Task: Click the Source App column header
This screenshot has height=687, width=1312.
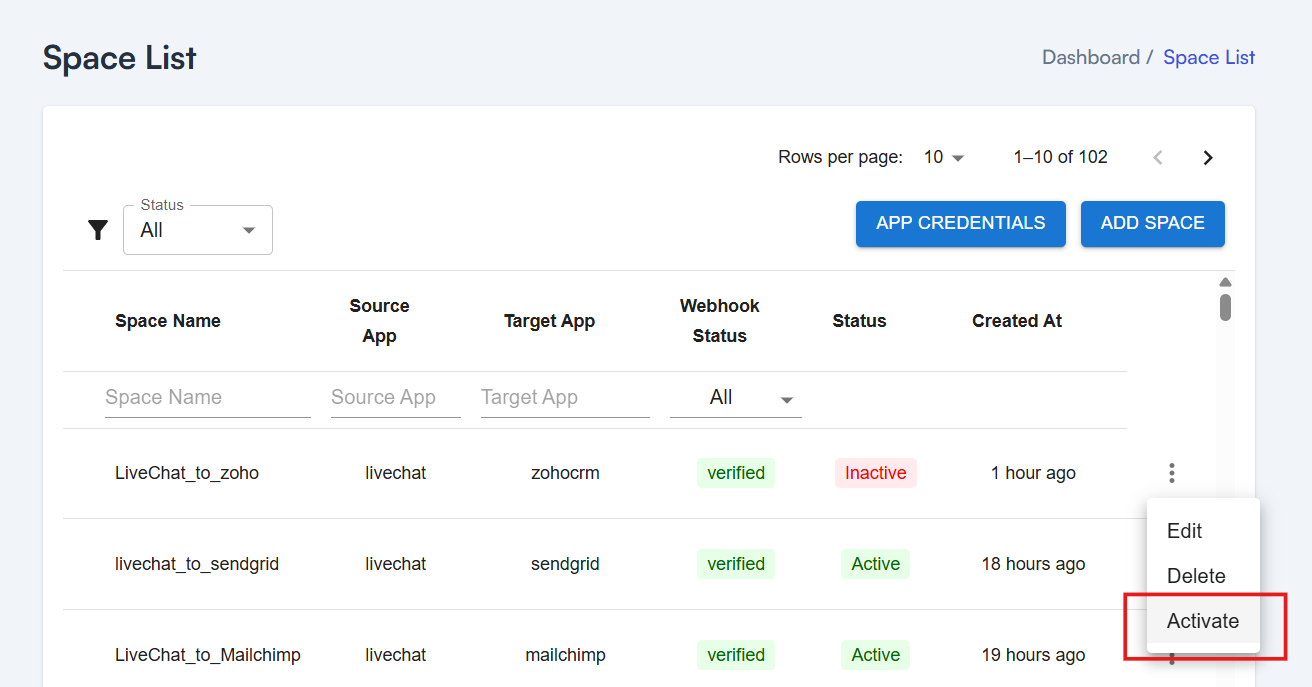Action: pyautogui.click(x=380, y=321)
